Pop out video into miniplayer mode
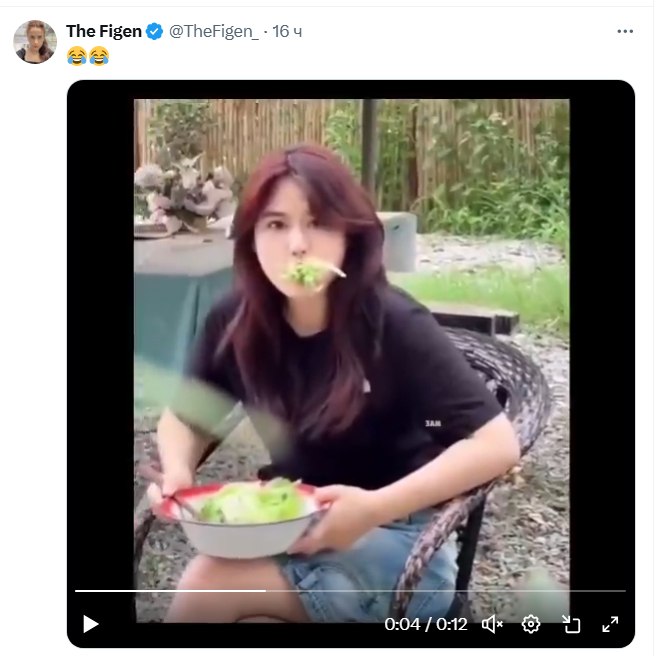This screenshot has height=656, width=661. click(x=571, y=624)
